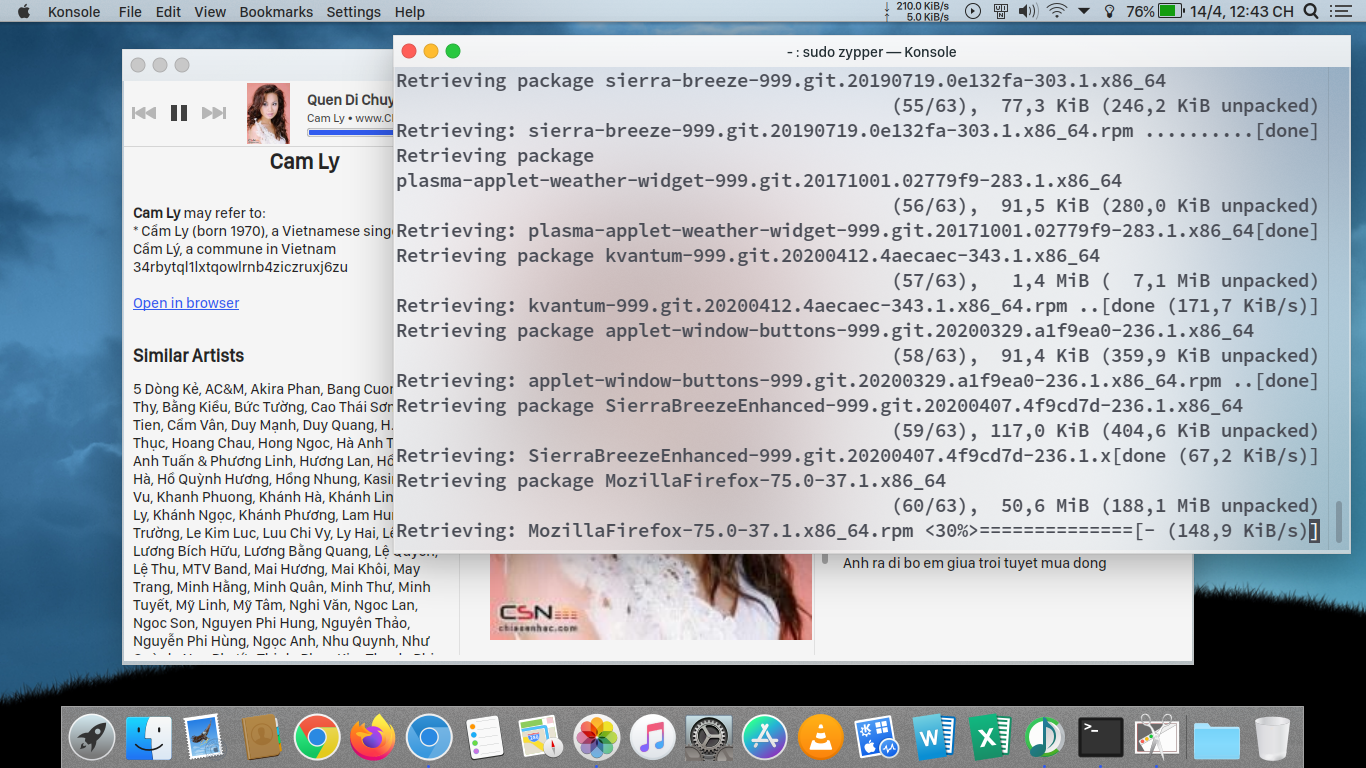
Task: Launch VLC media player from dock
Action: [x=822, y=738]
